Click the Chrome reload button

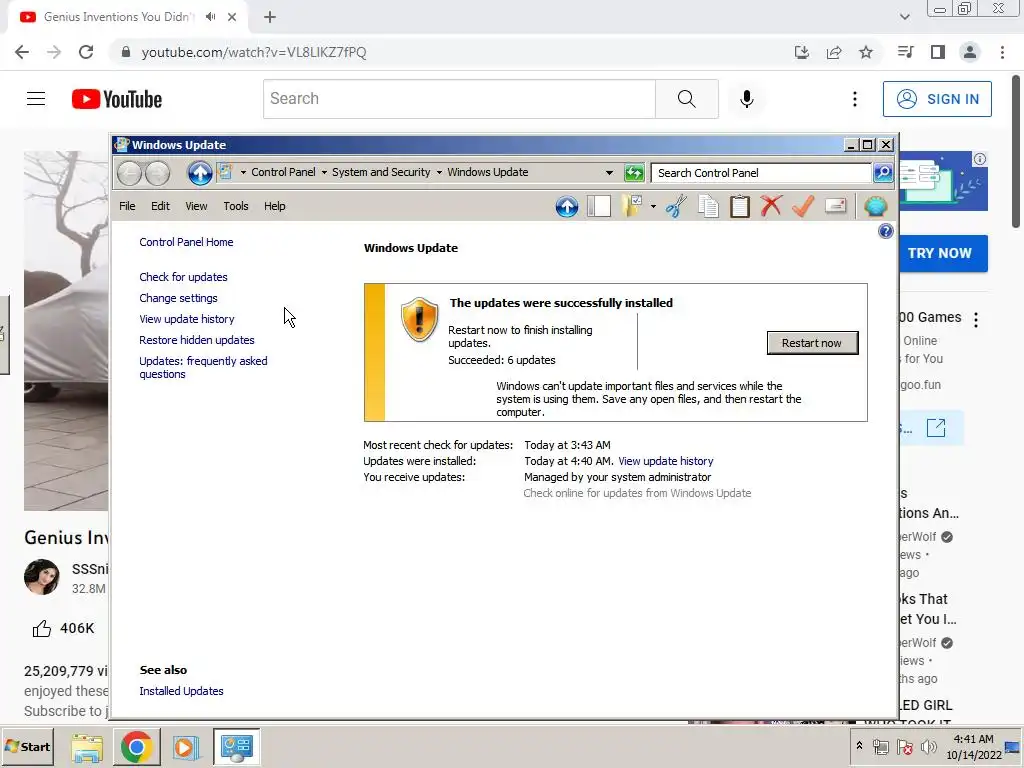click(86, 52)
